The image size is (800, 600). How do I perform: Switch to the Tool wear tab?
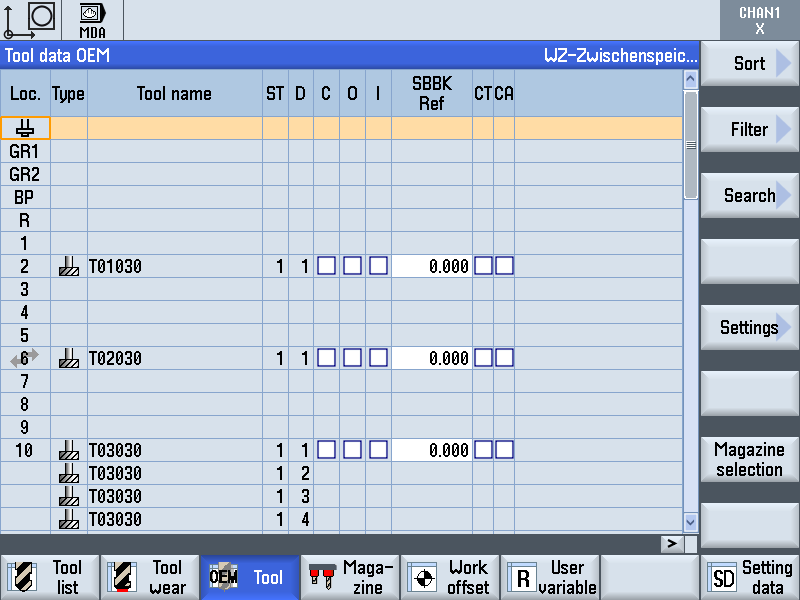tap(150, 577)
